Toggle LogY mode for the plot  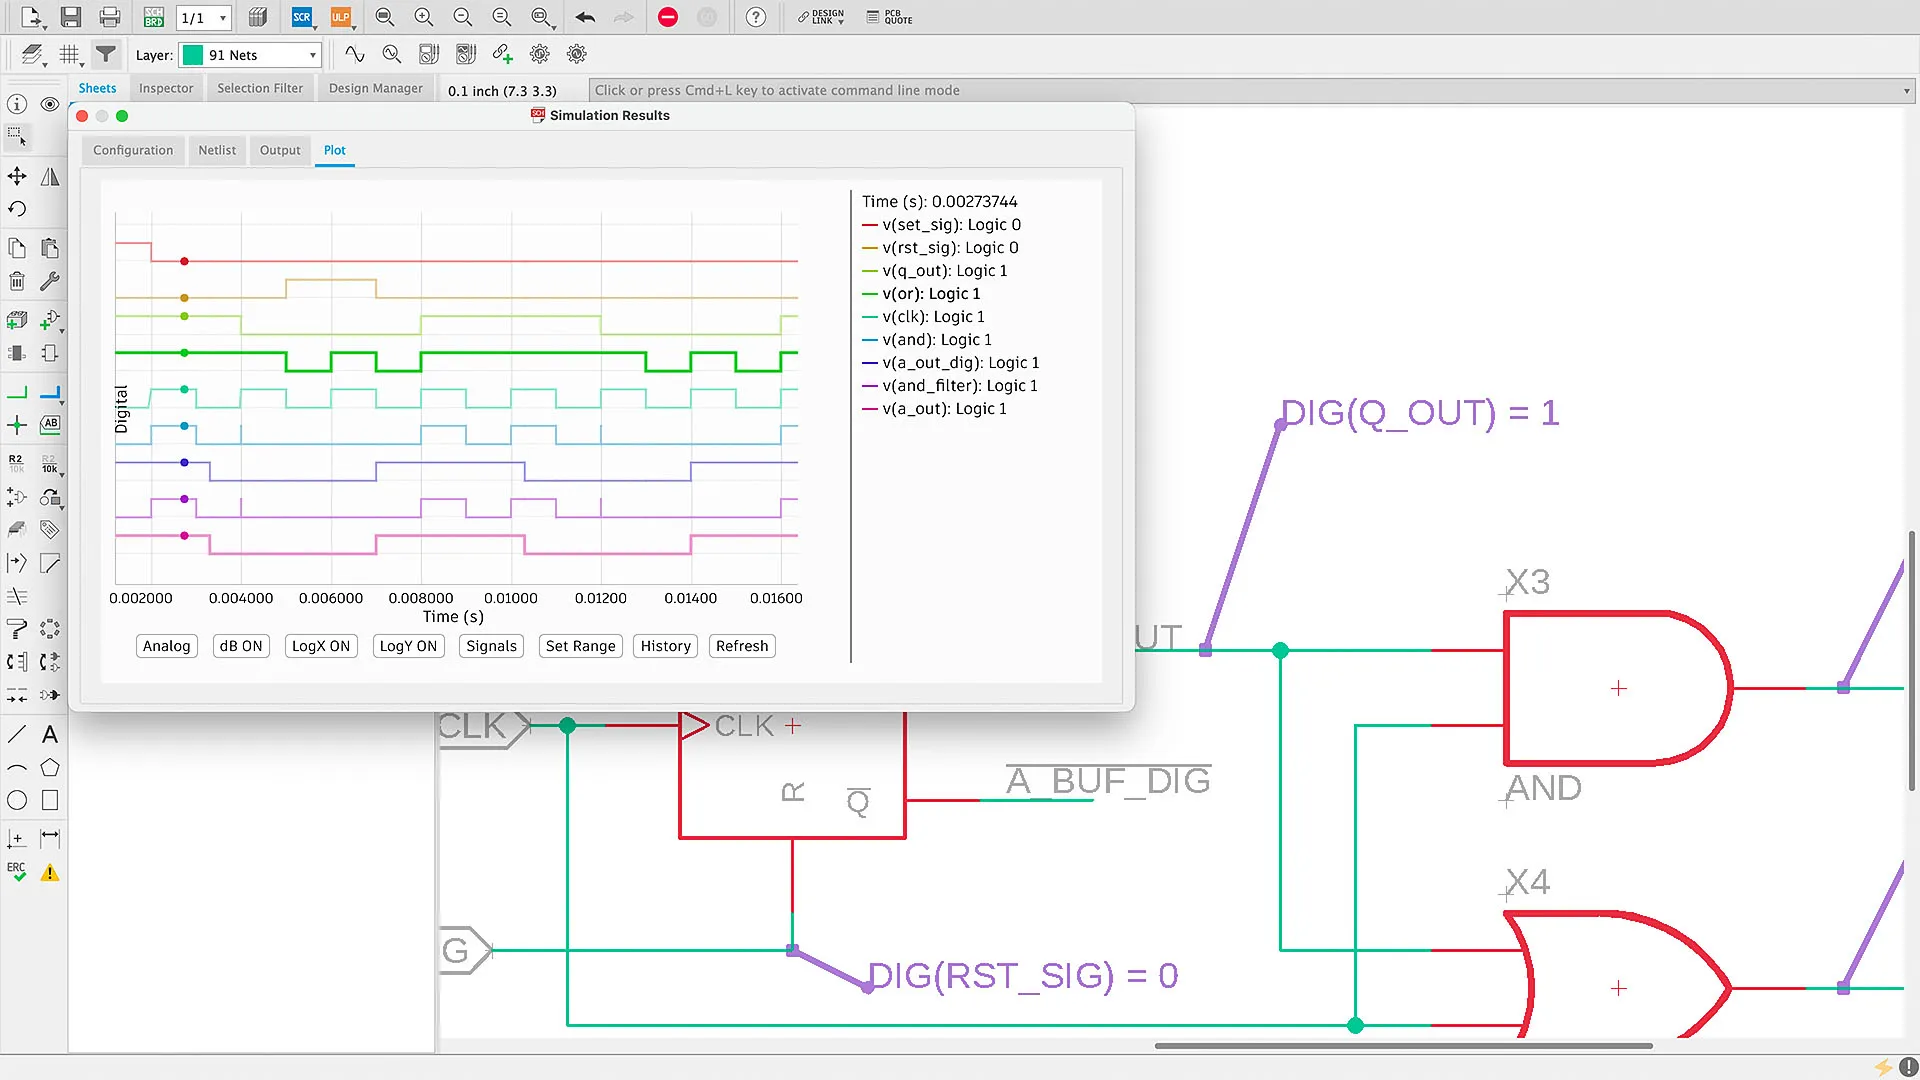point(407,646)
